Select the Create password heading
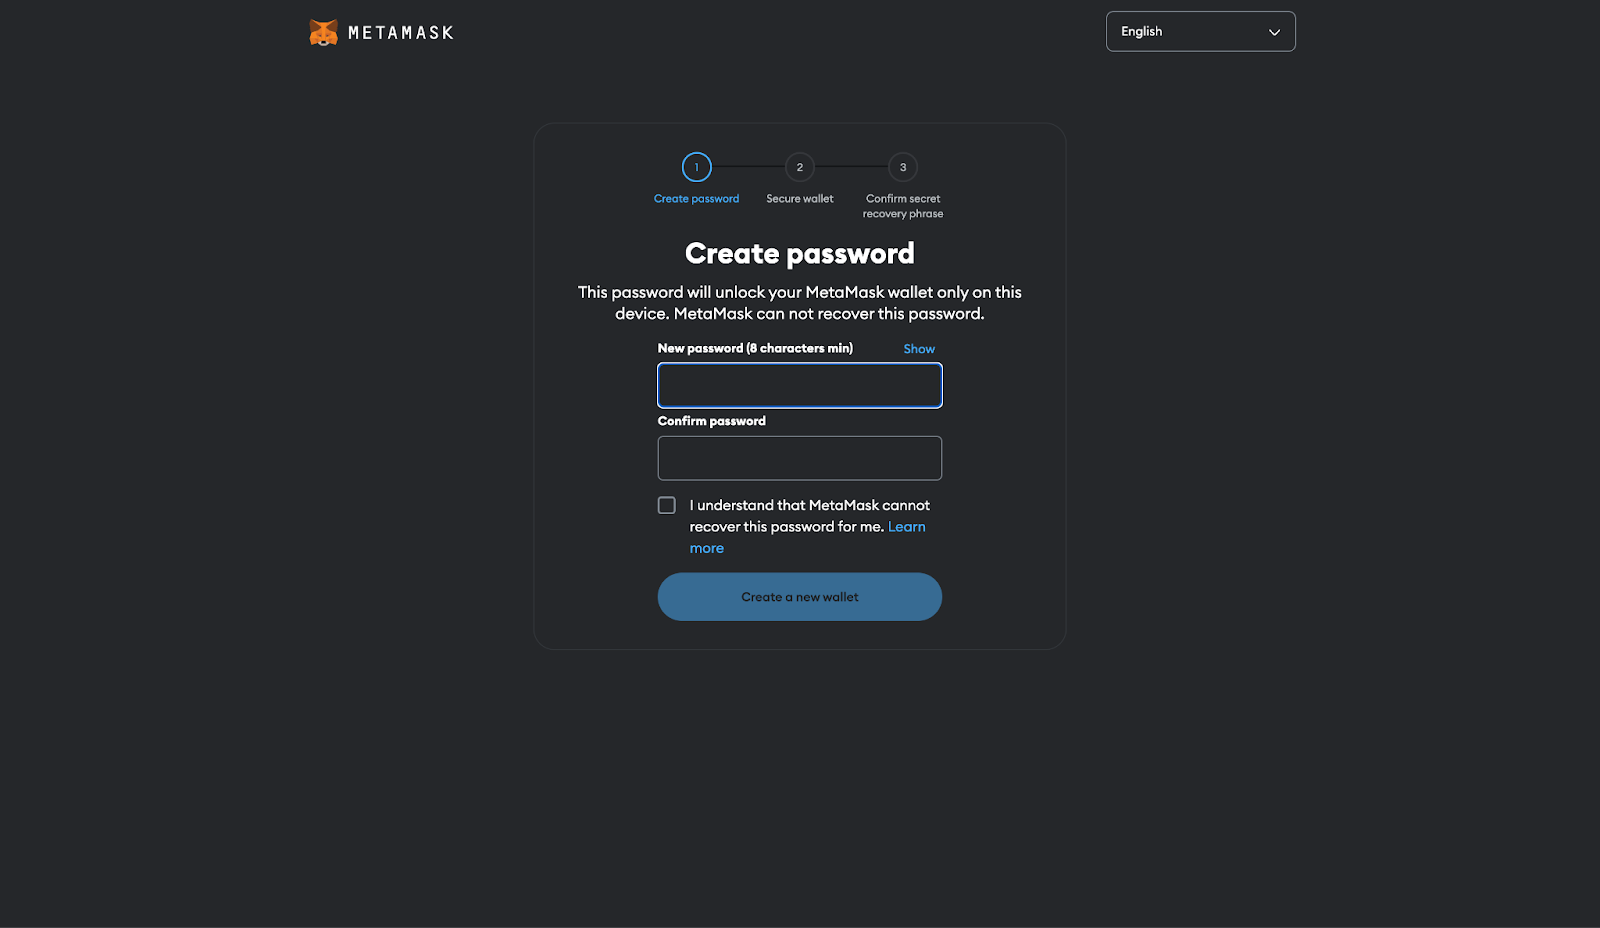Screen dimensions: 1600x928 click(799, 254)
